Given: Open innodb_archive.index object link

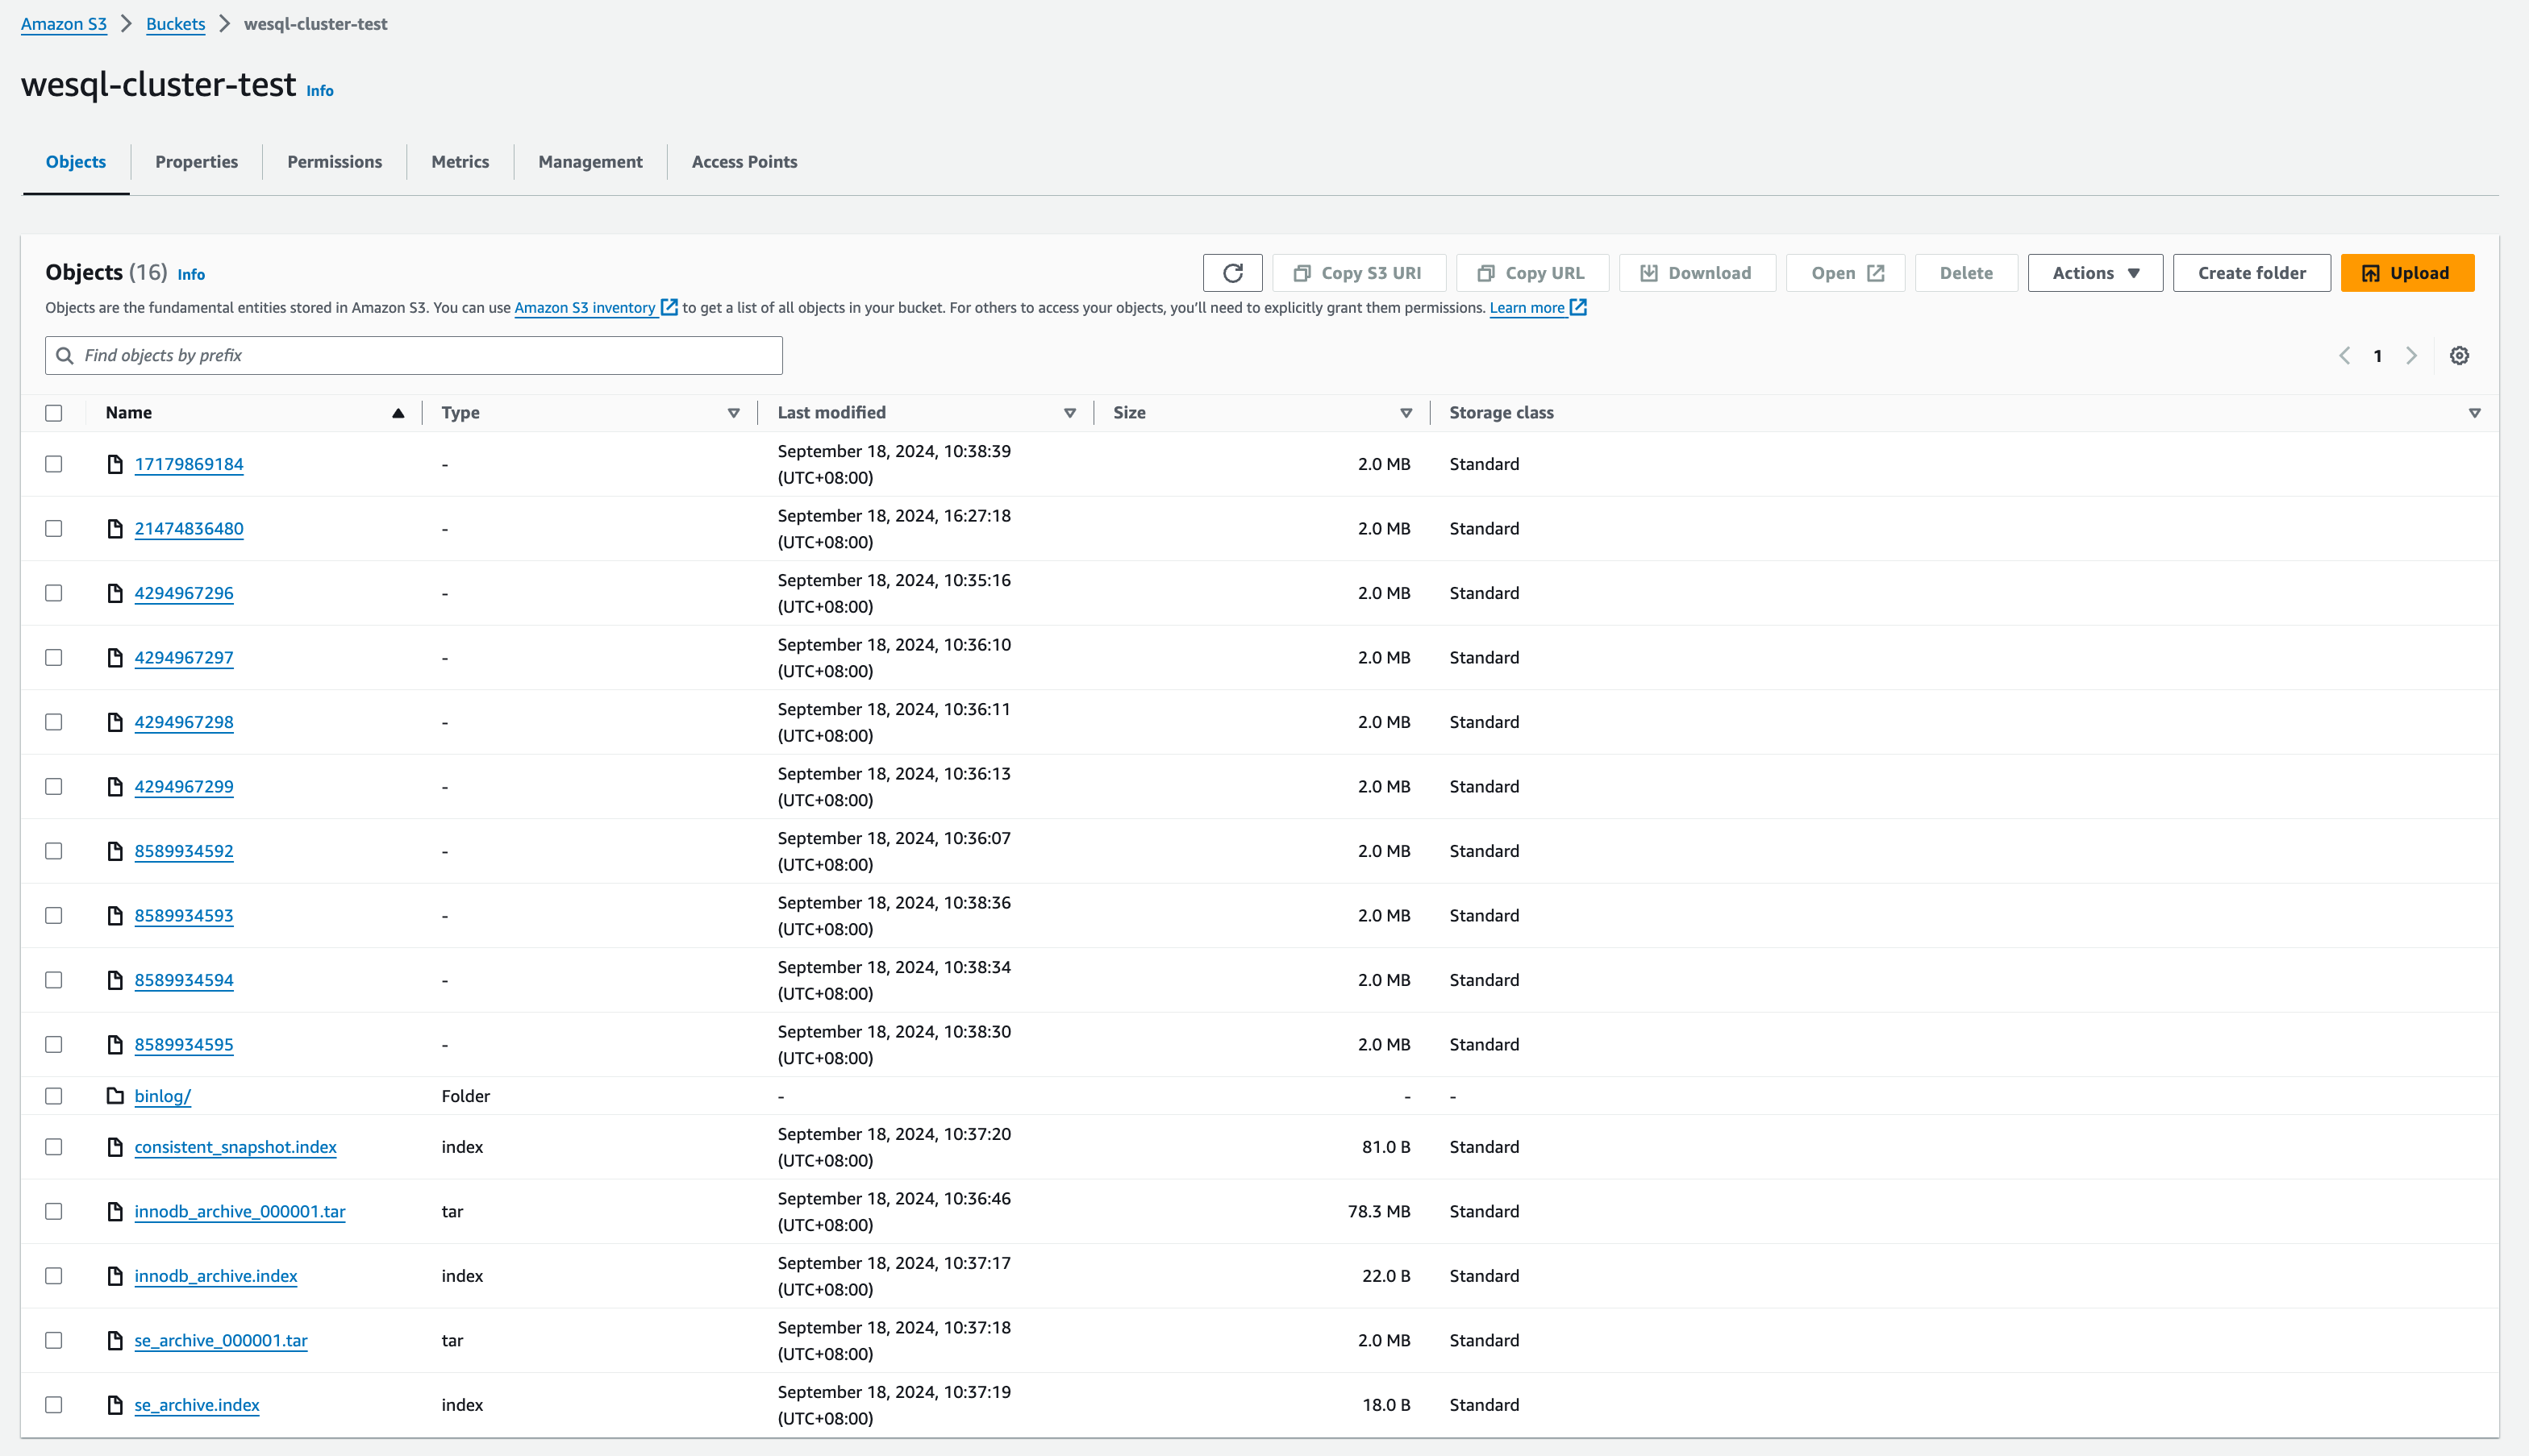Looking at the screenshot, I should (x=216, y=1276).
